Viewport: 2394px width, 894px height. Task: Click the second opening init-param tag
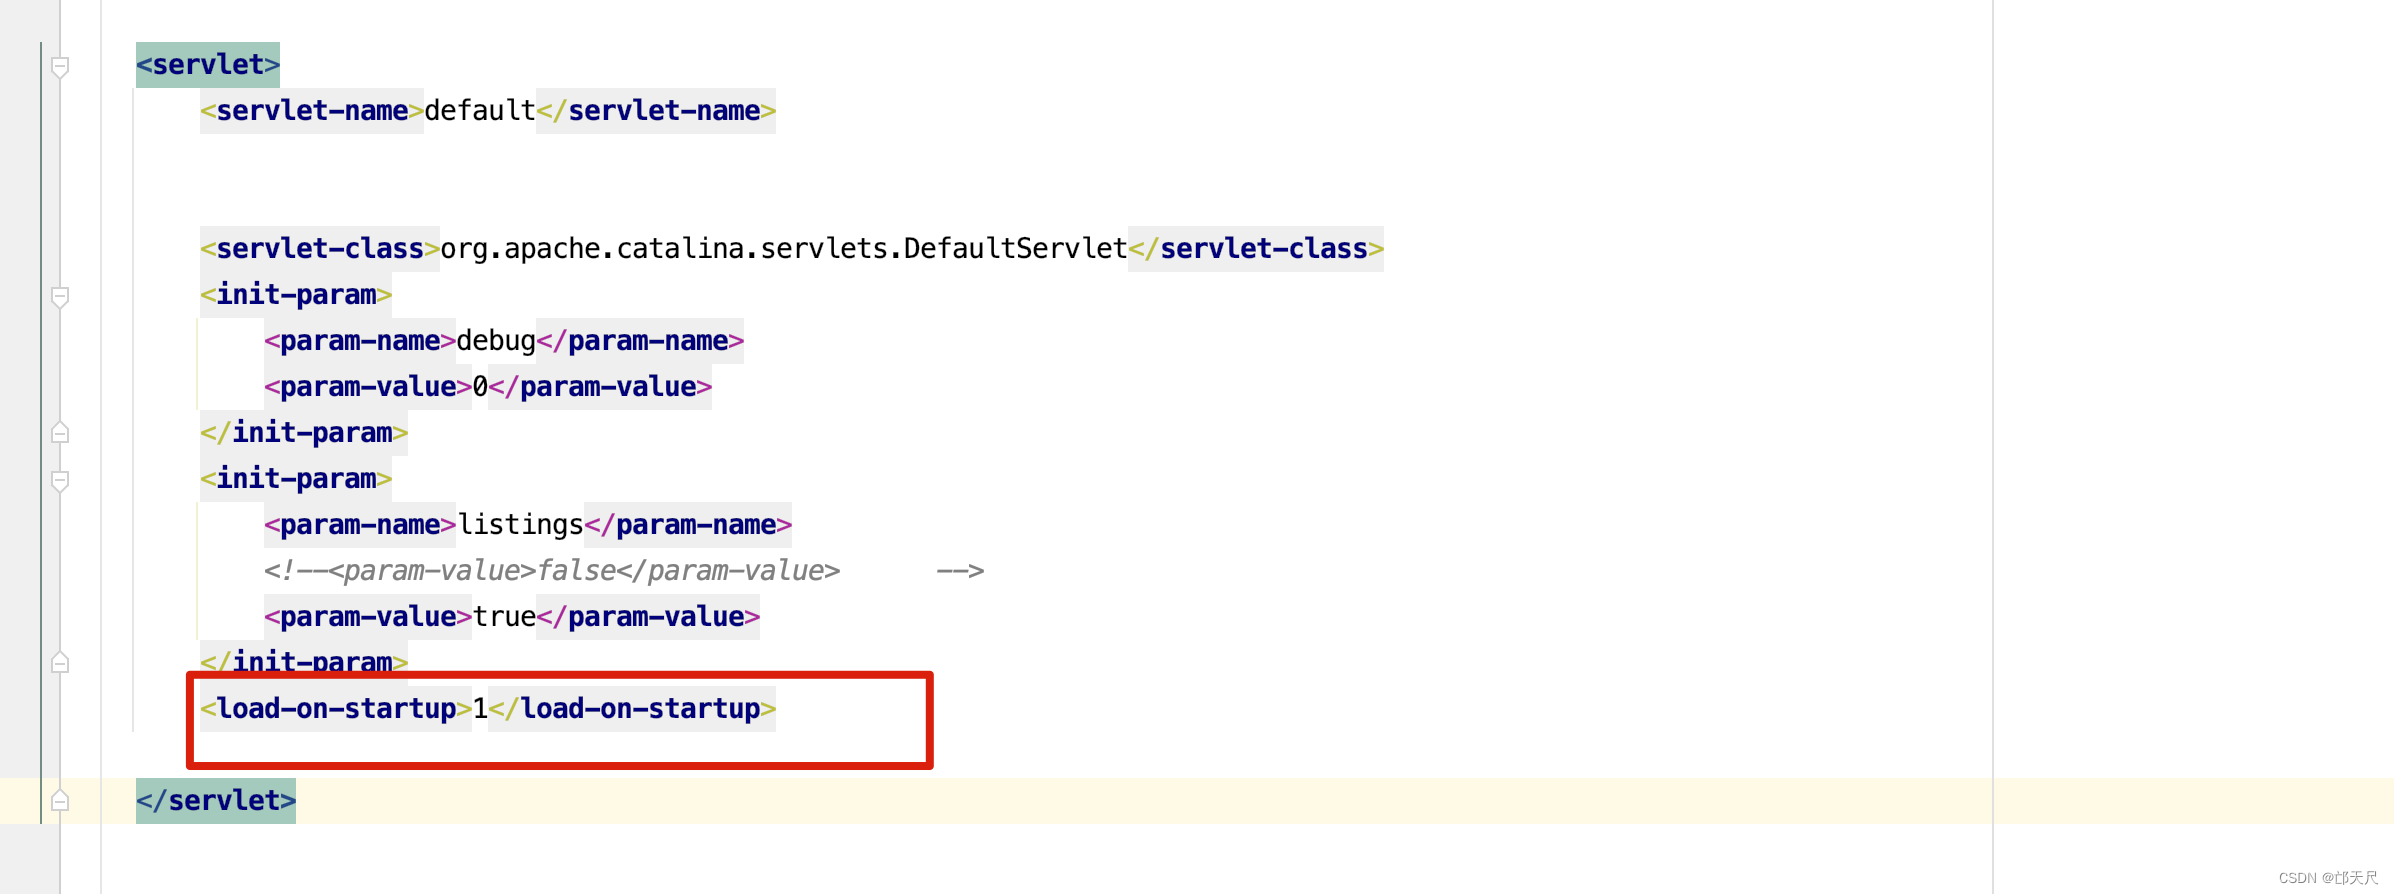click(296, 479)
